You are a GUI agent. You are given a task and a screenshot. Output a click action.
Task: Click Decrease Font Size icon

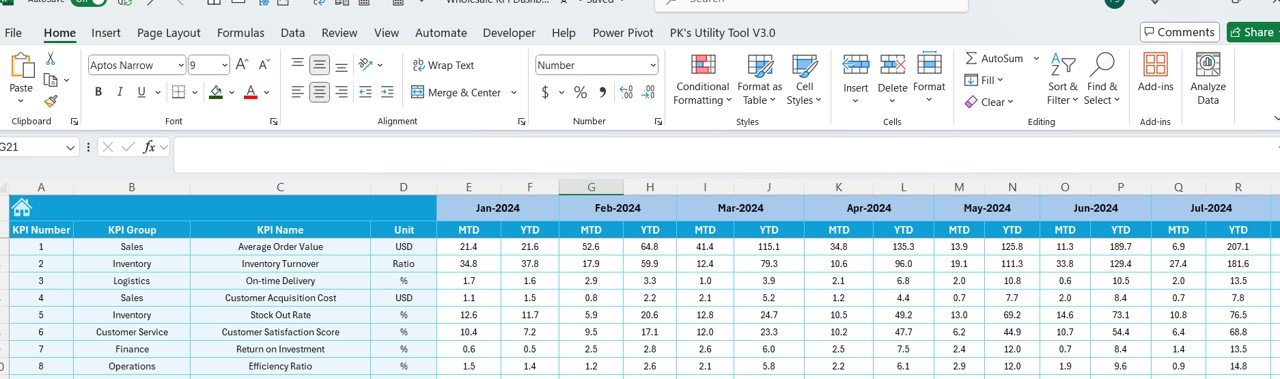pos(265,65)
